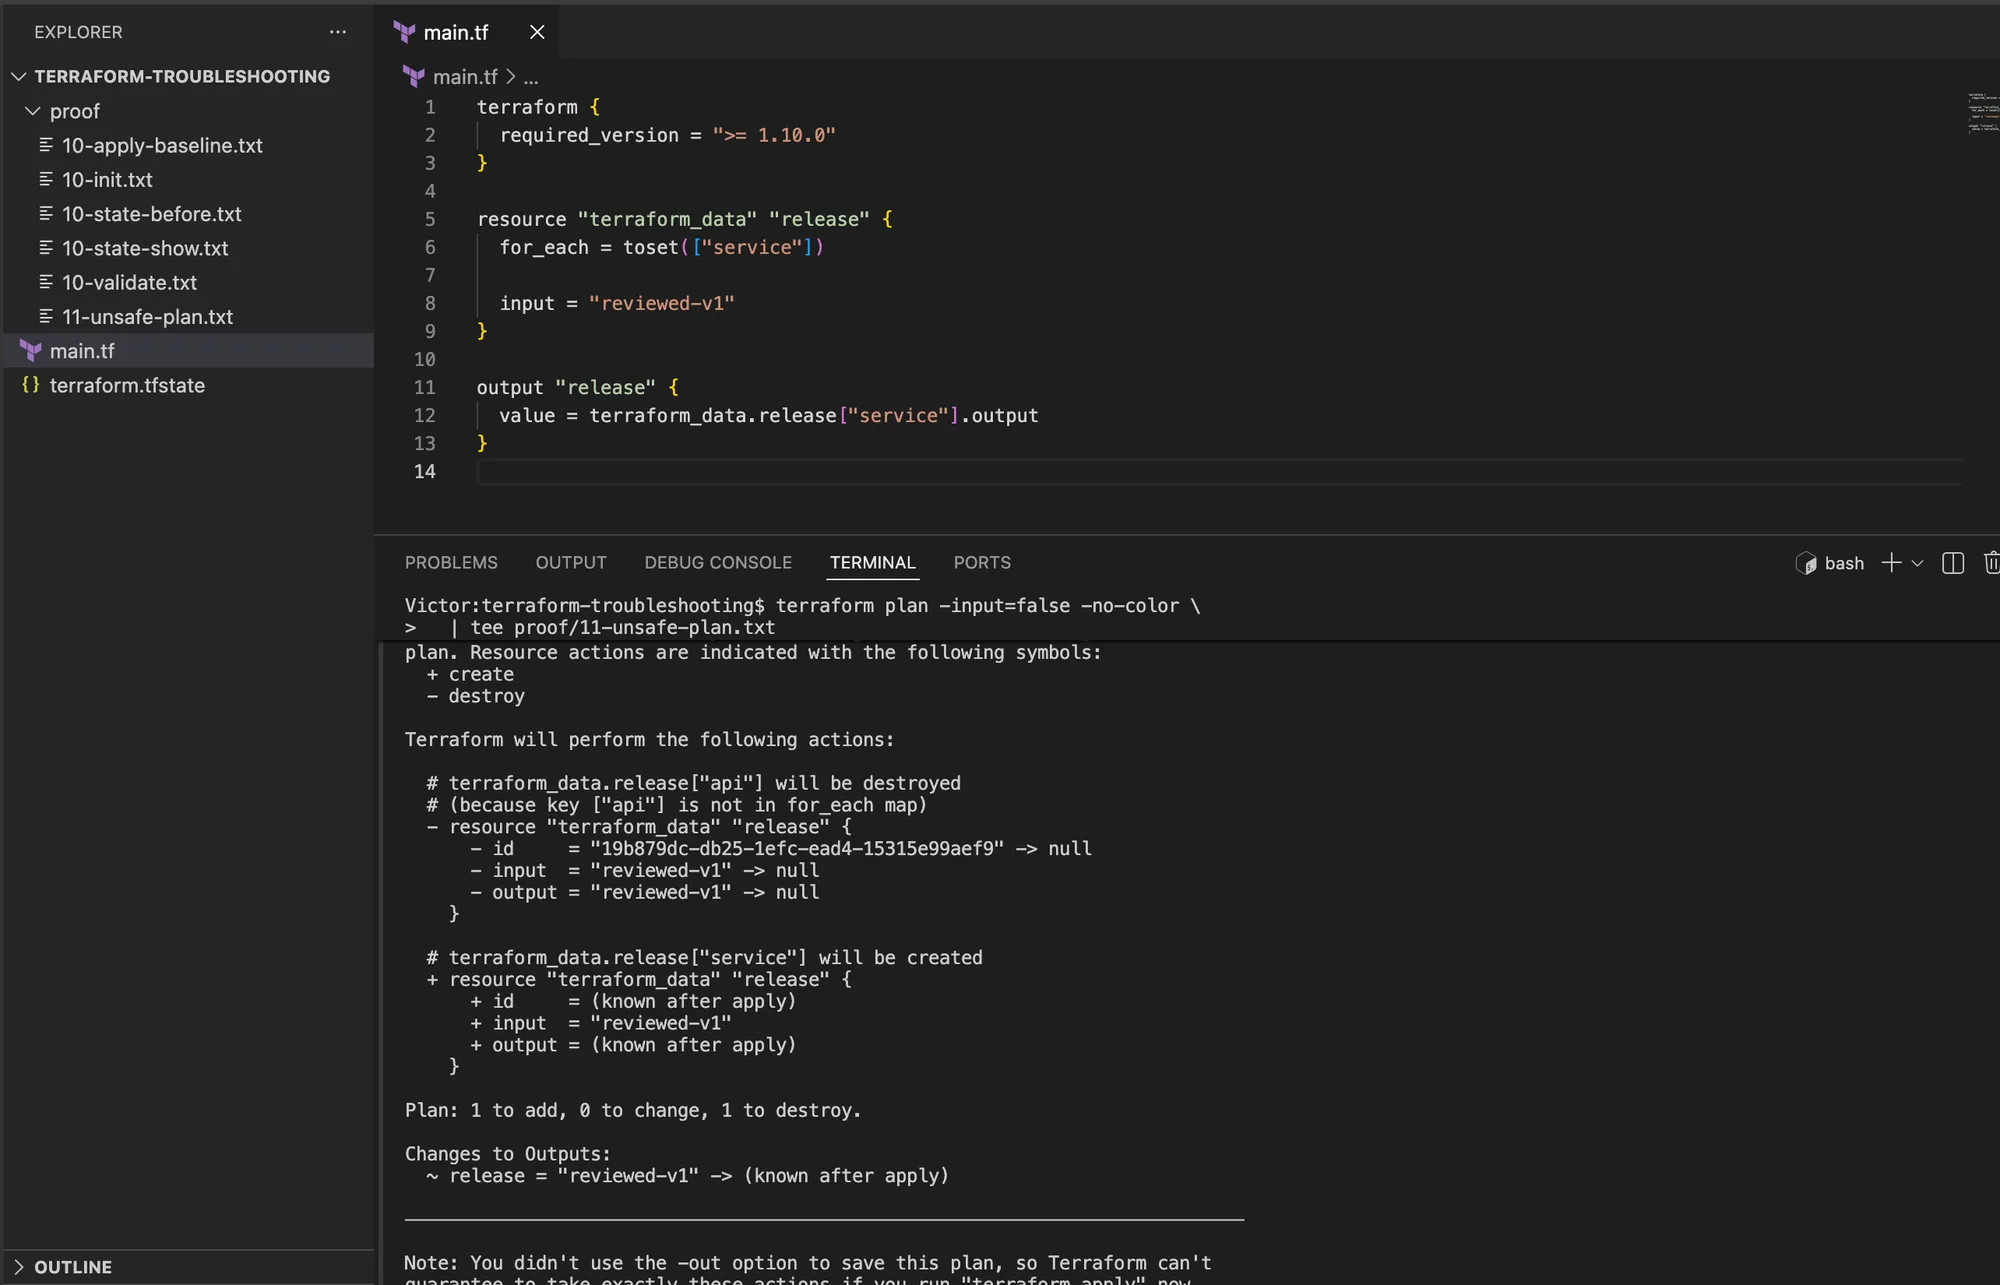
Task: Click the main.tf editor tab label
Action: pyautogui.click(x=456, y=32)
